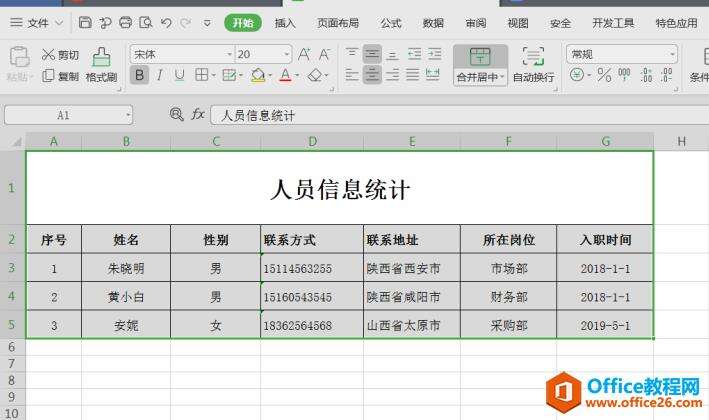
Task: Click the currency format icon
Action: (x=577, y=75)
